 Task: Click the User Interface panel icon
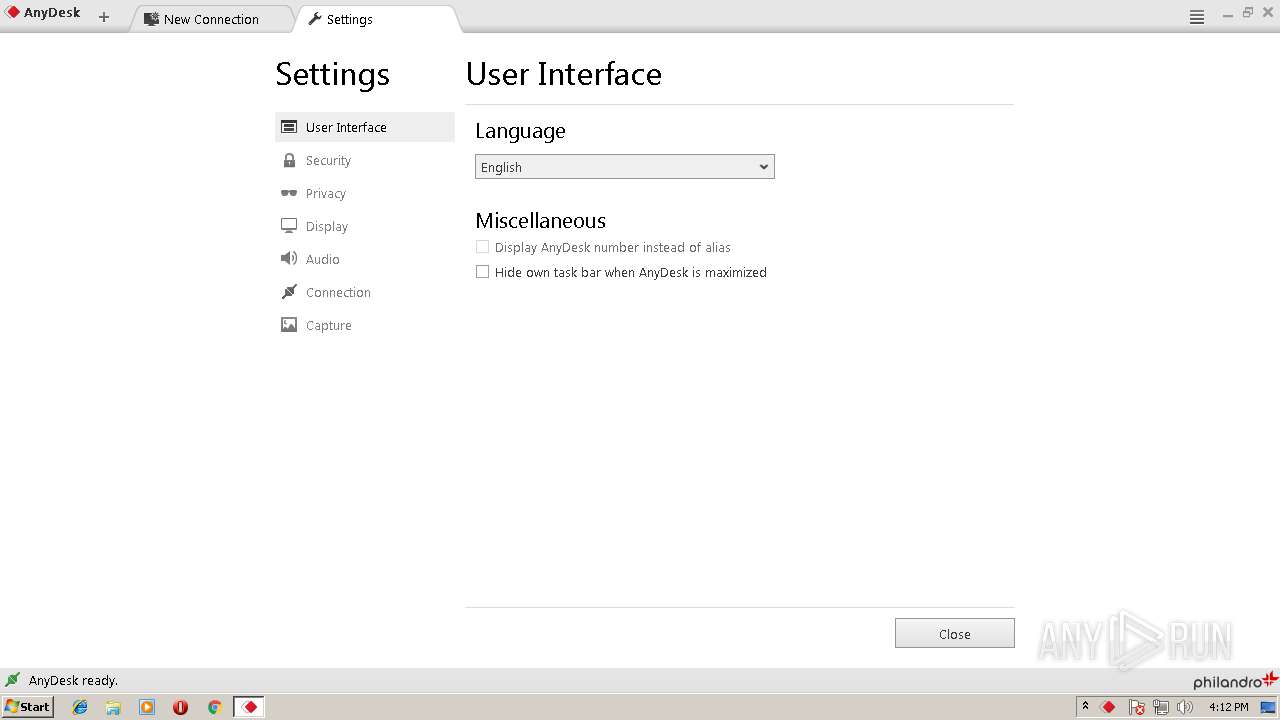click(x=289, y=127)
